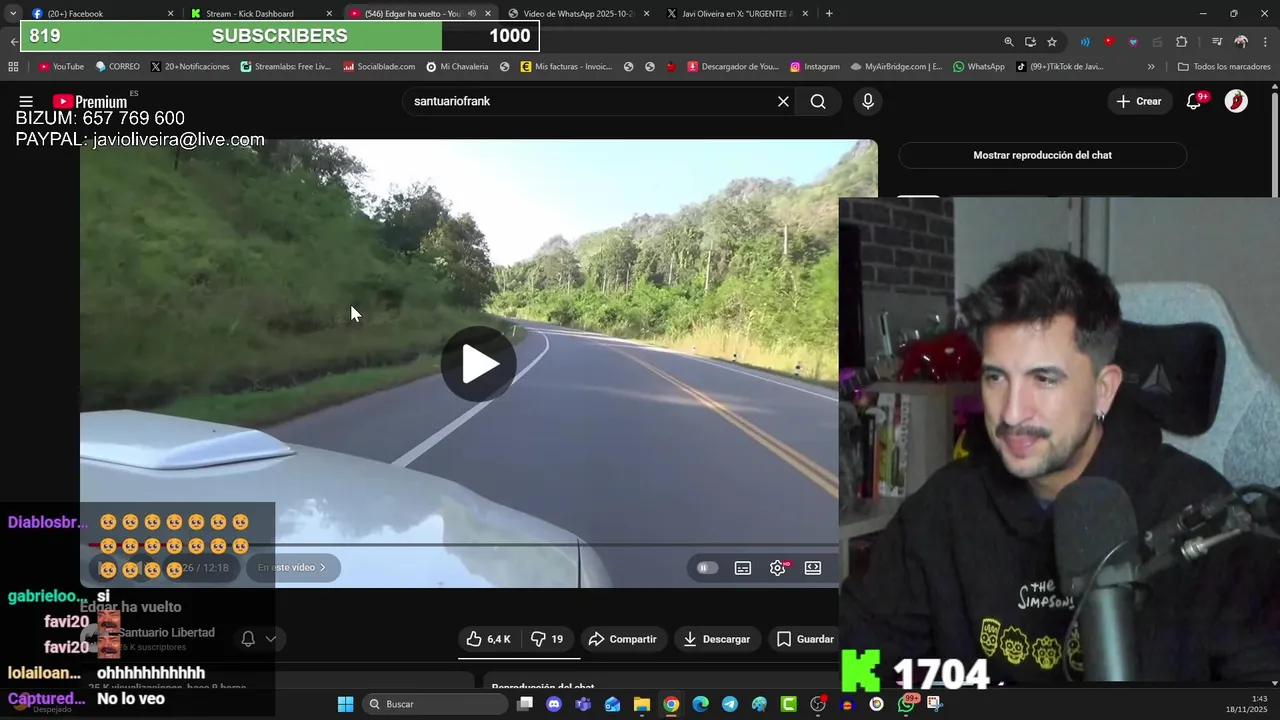Open Discord from the taskbar
The height and width of the screenshot is (720, 1280).
pyautogui.click(x=554, y=704)
